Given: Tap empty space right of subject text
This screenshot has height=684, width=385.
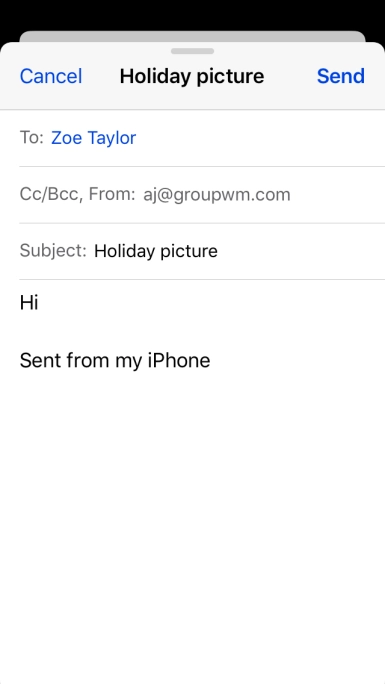Looking at the screenshot, I should [x=301, y=251].
